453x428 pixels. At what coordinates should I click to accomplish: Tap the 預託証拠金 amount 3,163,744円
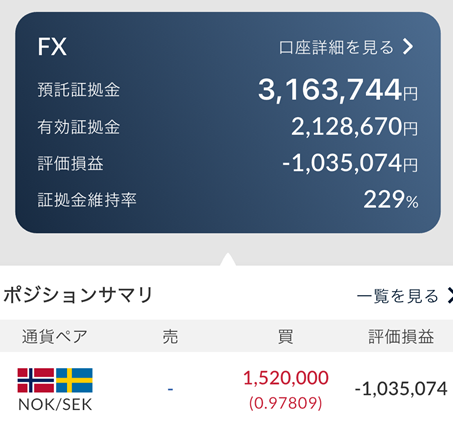[x=338, y=90]
